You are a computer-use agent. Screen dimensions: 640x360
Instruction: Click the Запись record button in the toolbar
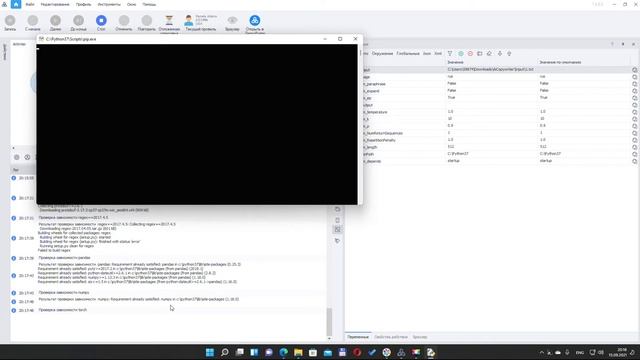point(10,23)
